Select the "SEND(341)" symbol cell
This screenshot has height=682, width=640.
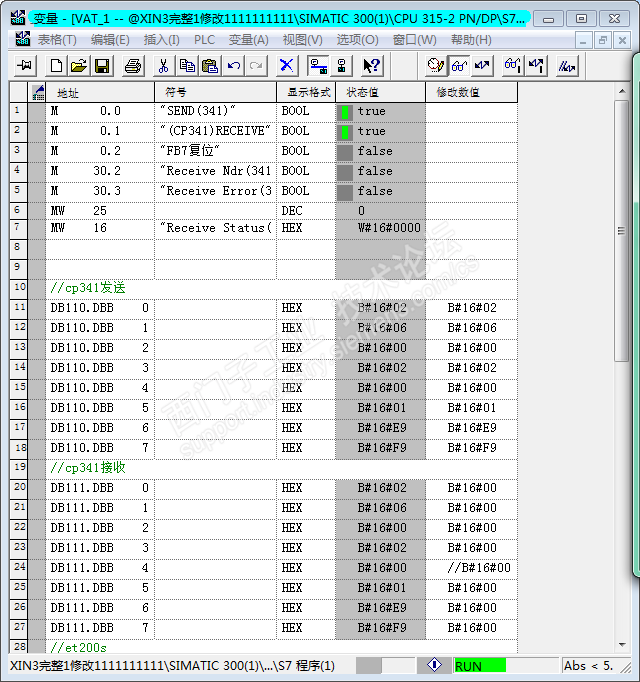pyautogui.click(x=215, y=111)
